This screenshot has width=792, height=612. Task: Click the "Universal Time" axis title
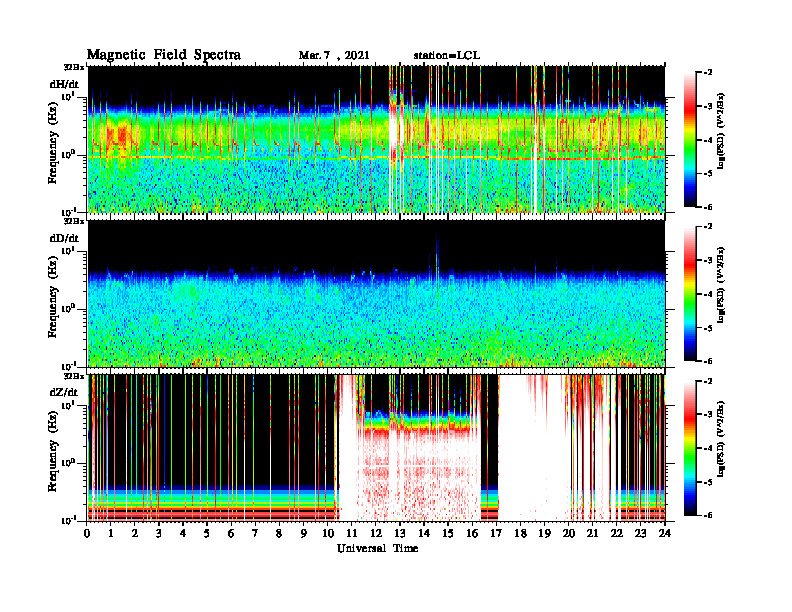point(377,548)
